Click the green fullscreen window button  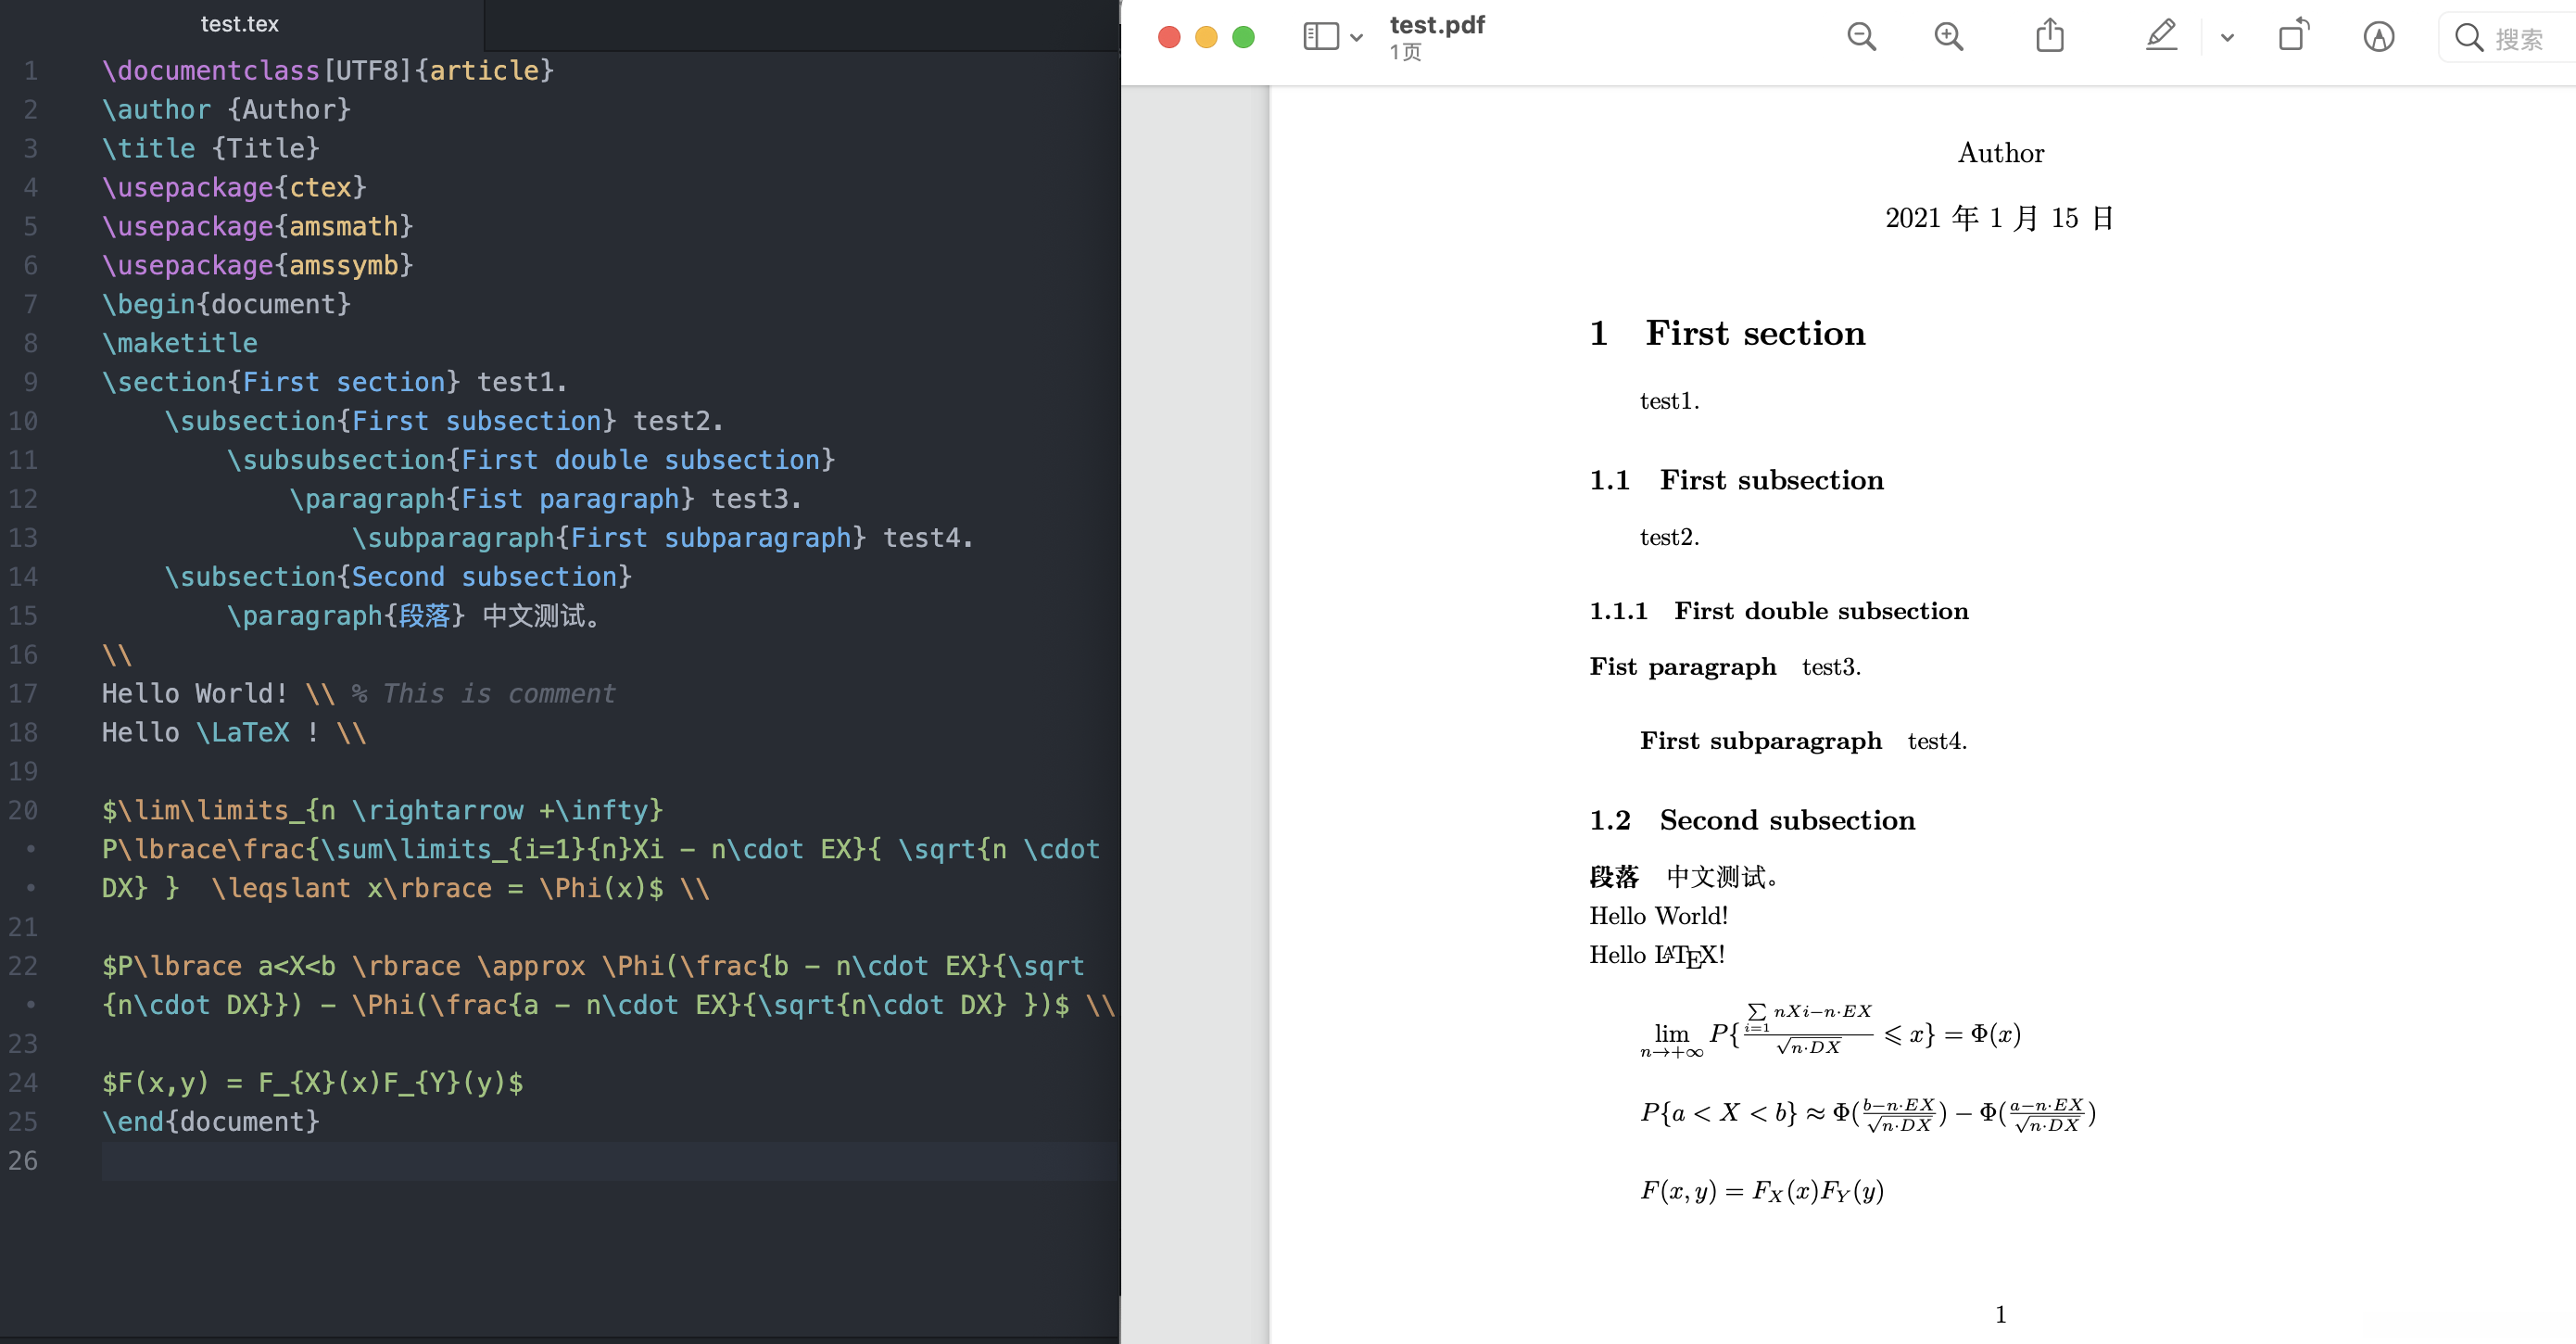click(x=1243, y=37)
